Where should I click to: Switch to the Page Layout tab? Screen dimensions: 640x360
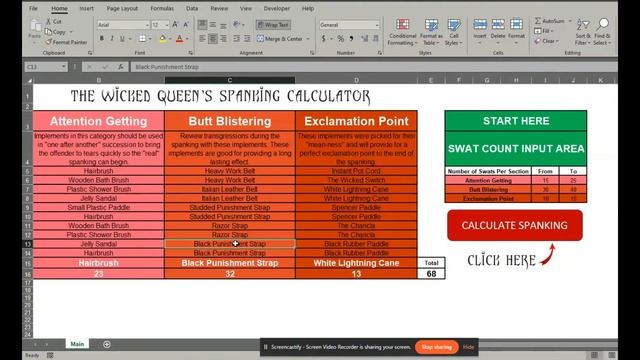[122, 8]
